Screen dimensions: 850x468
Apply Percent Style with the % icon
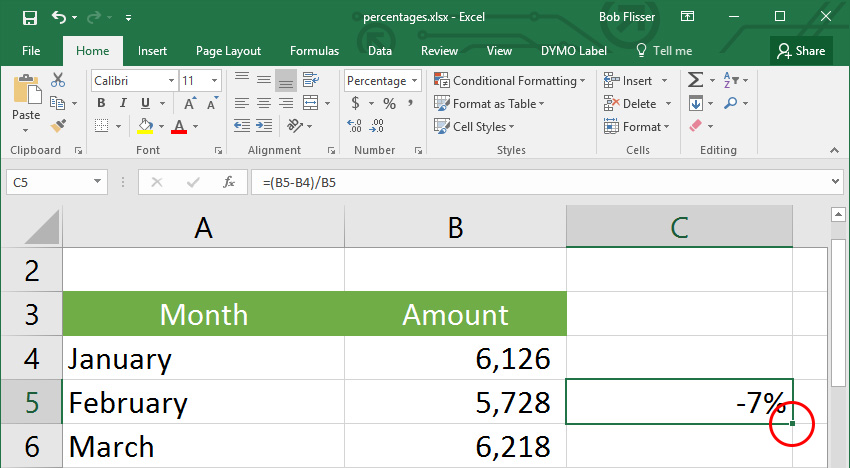pos(389,103)
